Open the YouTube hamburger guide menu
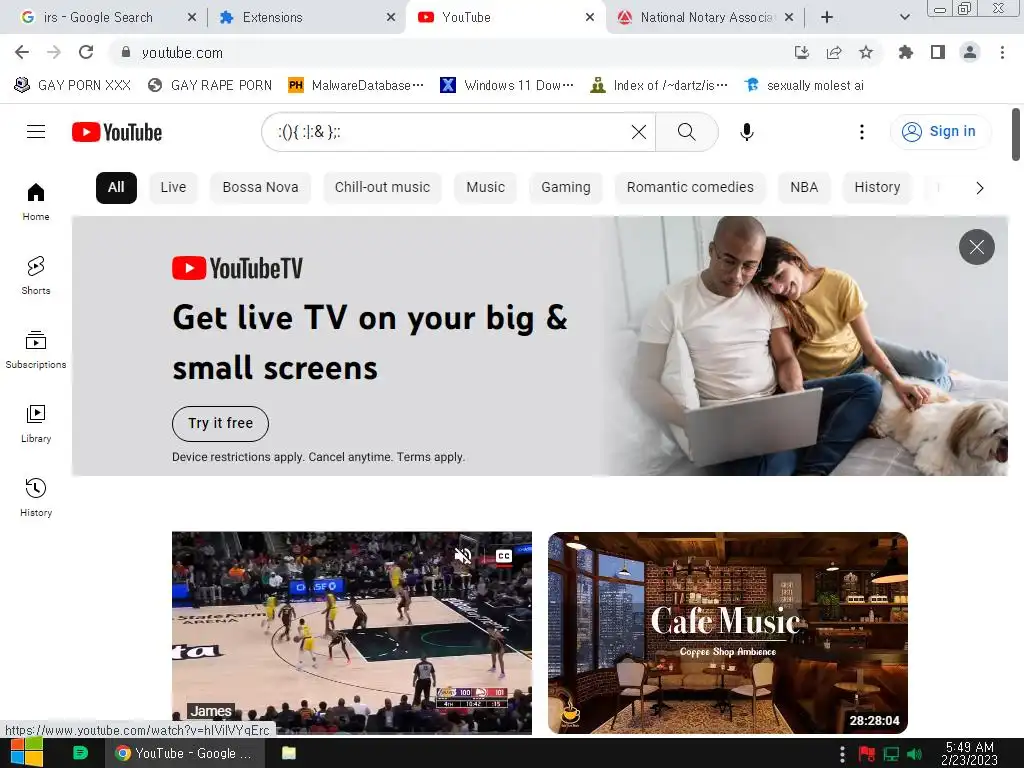The width and height of the screenshot is (1024, 768). pos(36,132)
